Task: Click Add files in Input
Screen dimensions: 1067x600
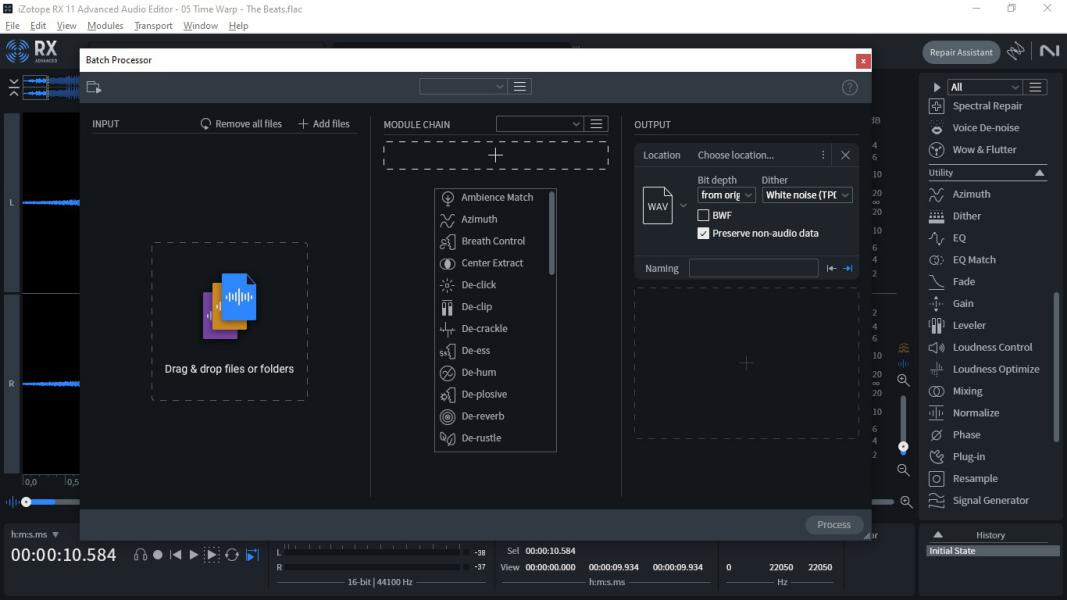Action: tap(324, 124)
